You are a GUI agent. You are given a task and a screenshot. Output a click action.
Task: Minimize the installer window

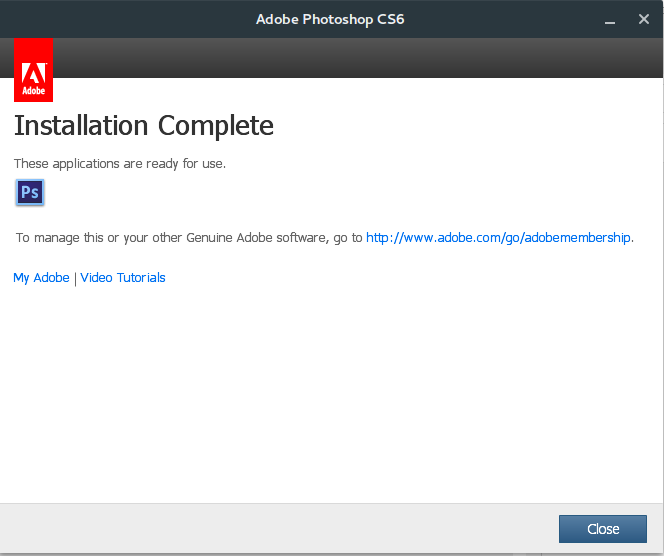pos(608,19)
